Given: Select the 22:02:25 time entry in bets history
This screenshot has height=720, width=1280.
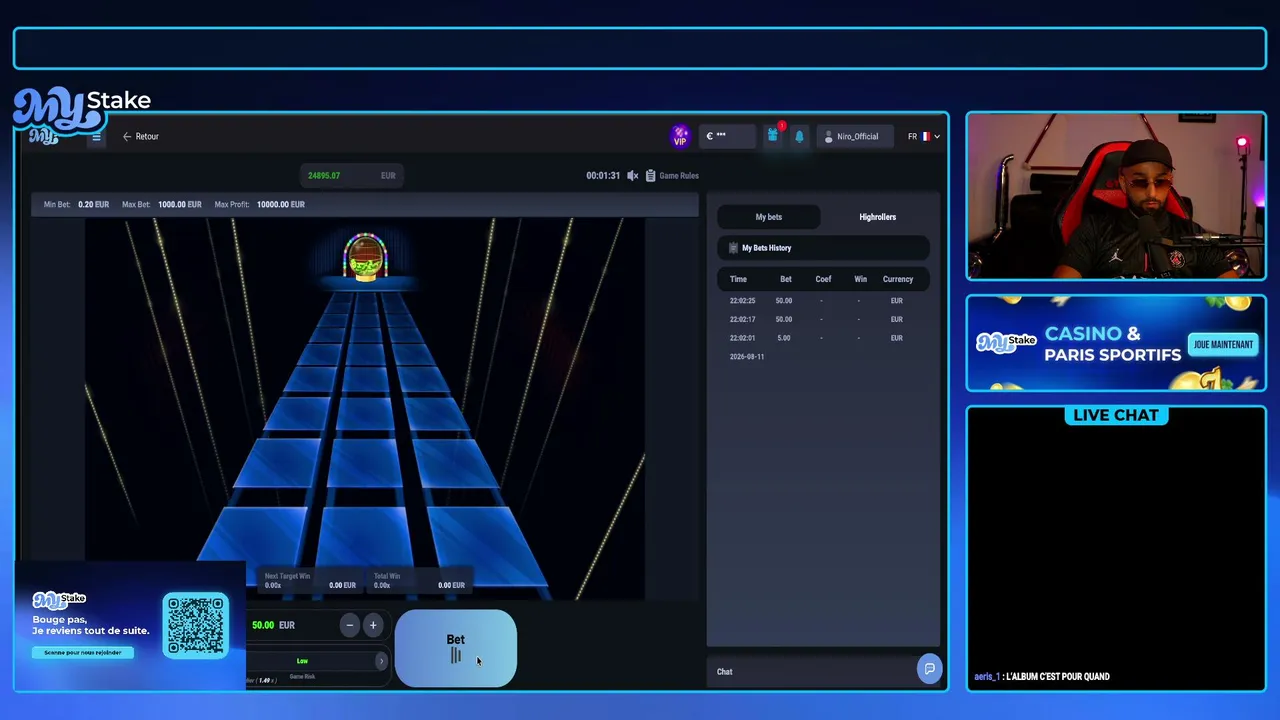Looking at the screenshot, I should (x=742, y=300).
